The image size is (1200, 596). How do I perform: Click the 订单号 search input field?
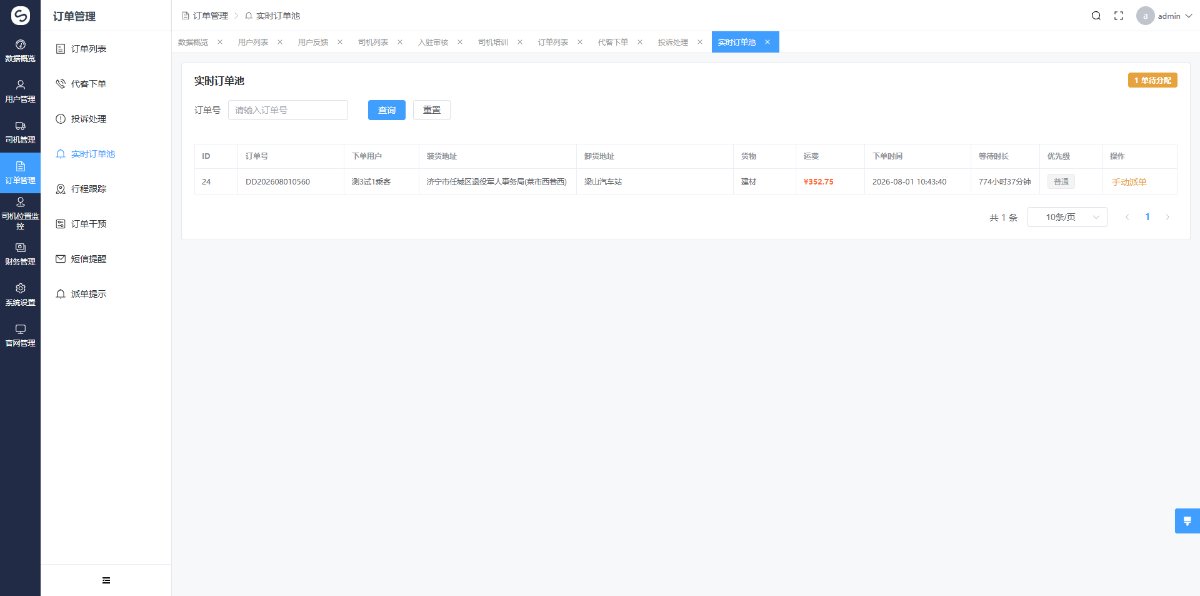coord(288,110)
